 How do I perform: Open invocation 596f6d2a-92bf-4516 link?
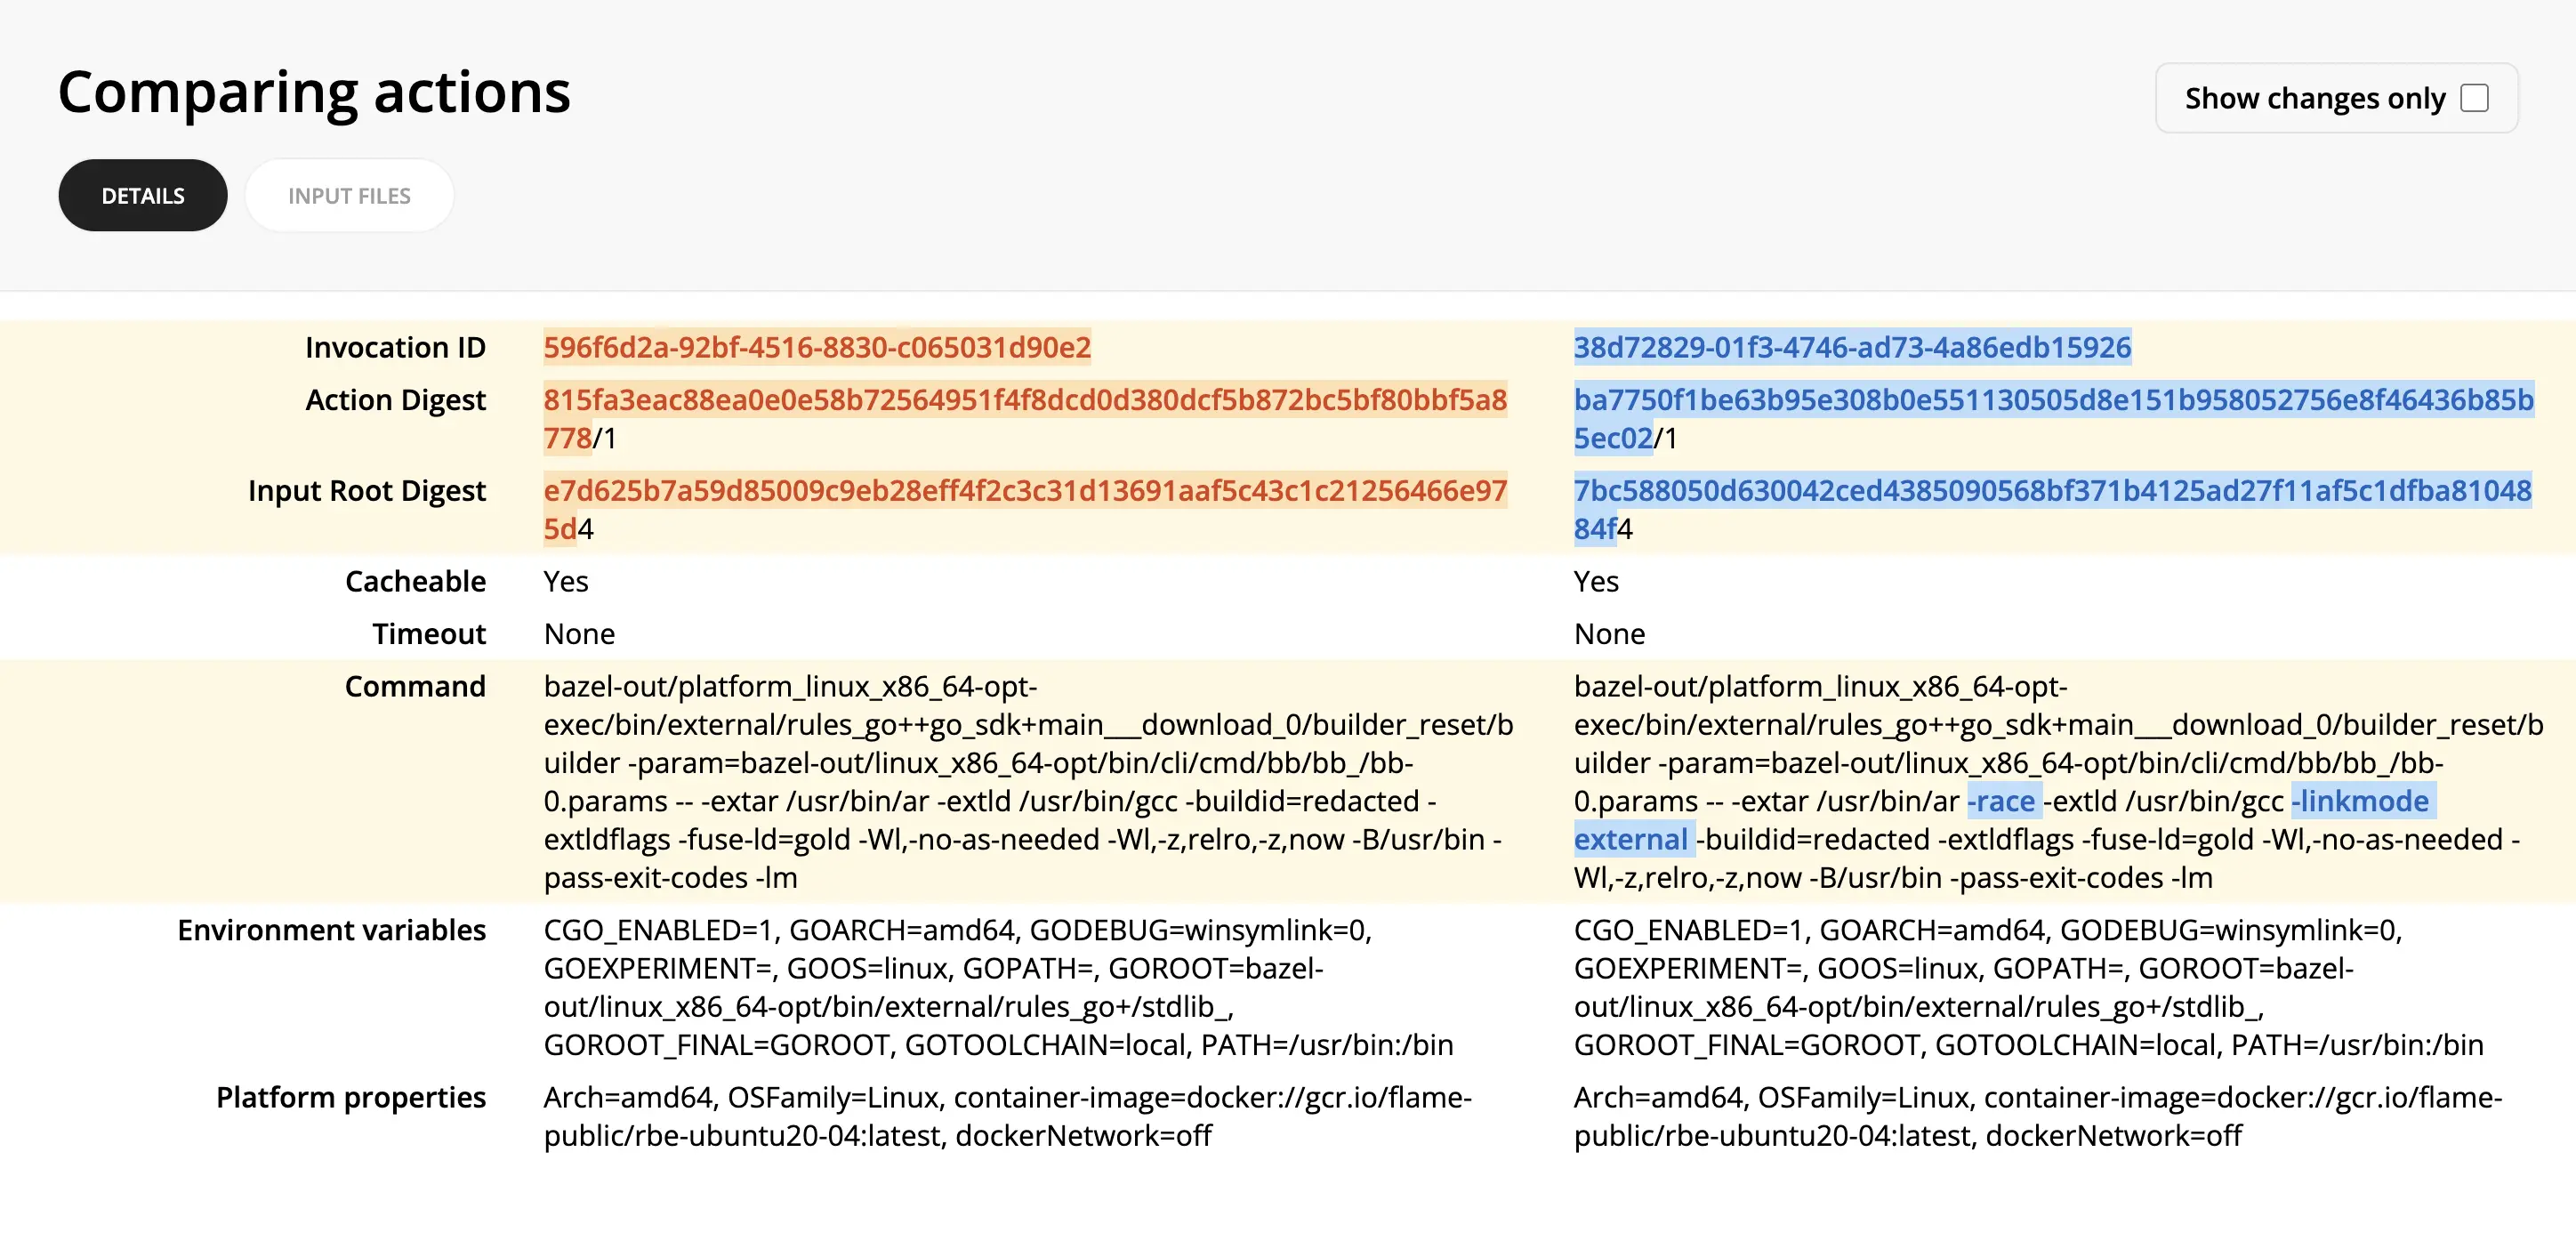[x=816, y=347]
